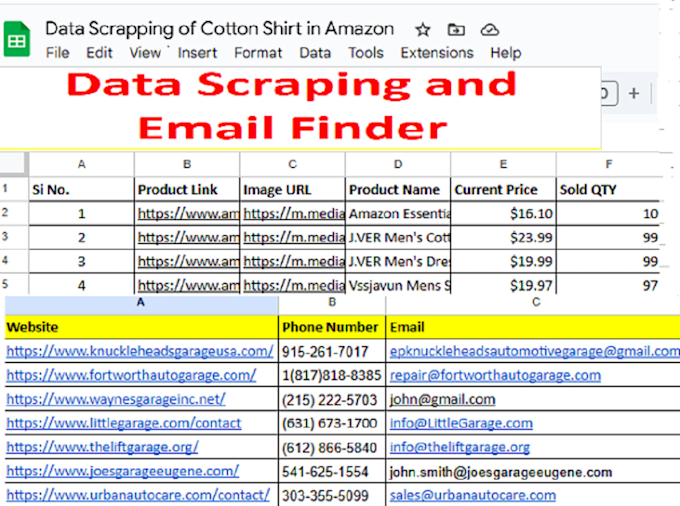The width and height of the screenshot is (680, 506).
Task: Open the waynesgarageinc.net website link
Action: click(x=115, y=398)
